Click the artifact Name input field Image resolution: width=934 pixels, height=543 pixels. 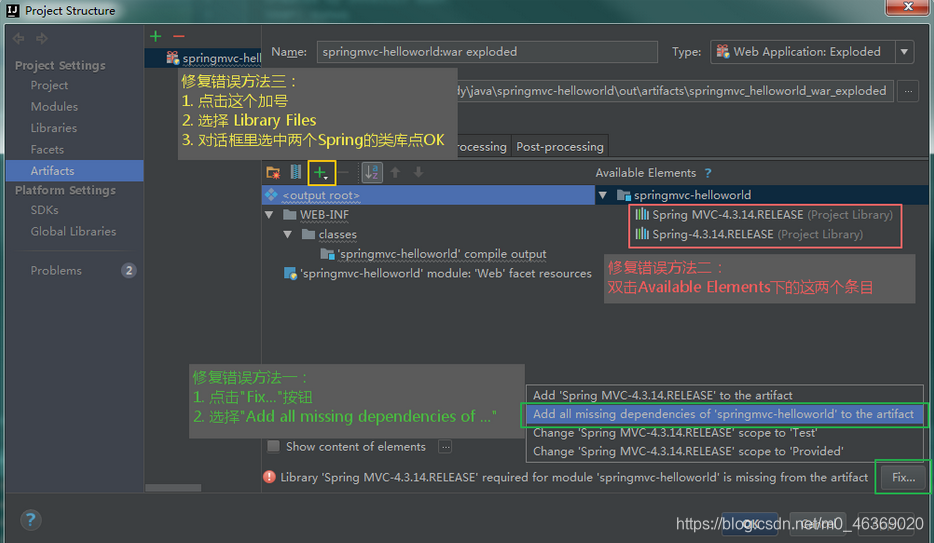pyautogui.click(x=487, y=52)
